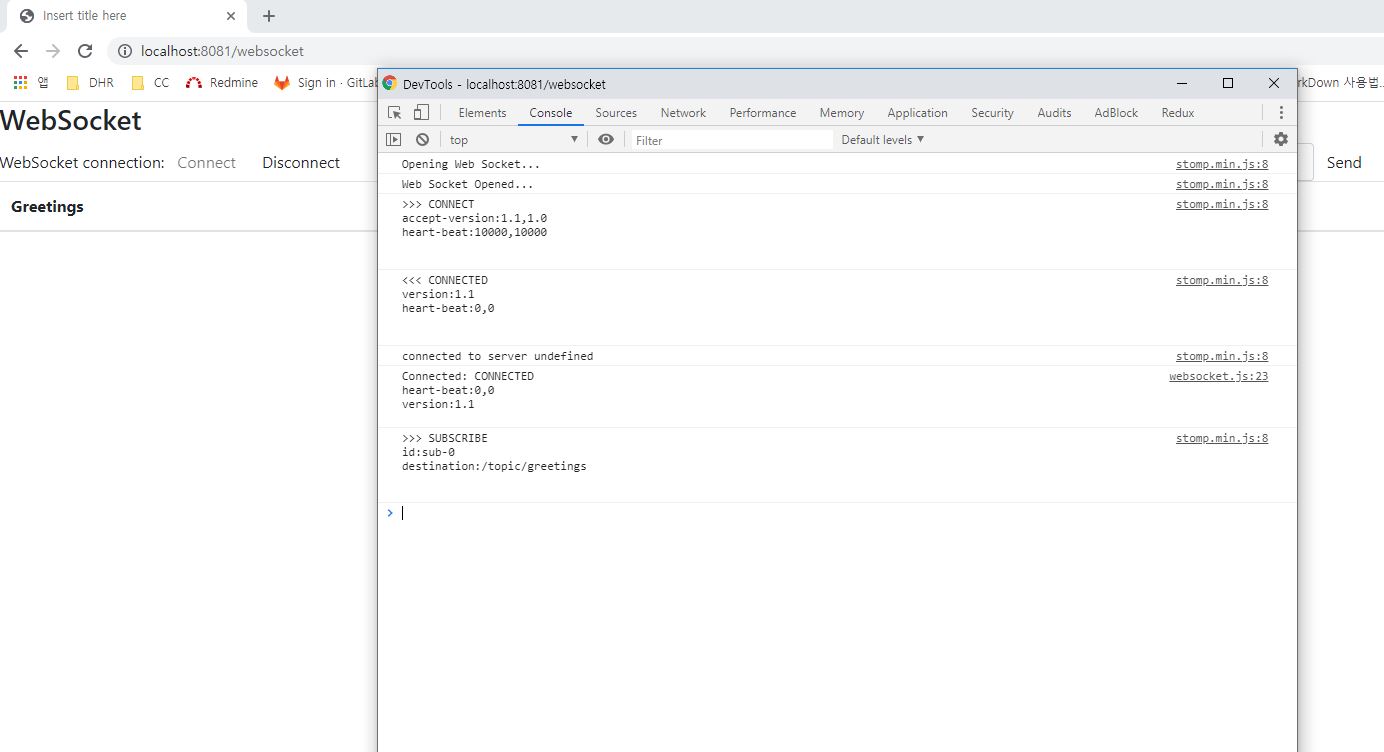Screen dimensions: 1384x752
Task: Switch to the Security tab
Action: point(992,113)
